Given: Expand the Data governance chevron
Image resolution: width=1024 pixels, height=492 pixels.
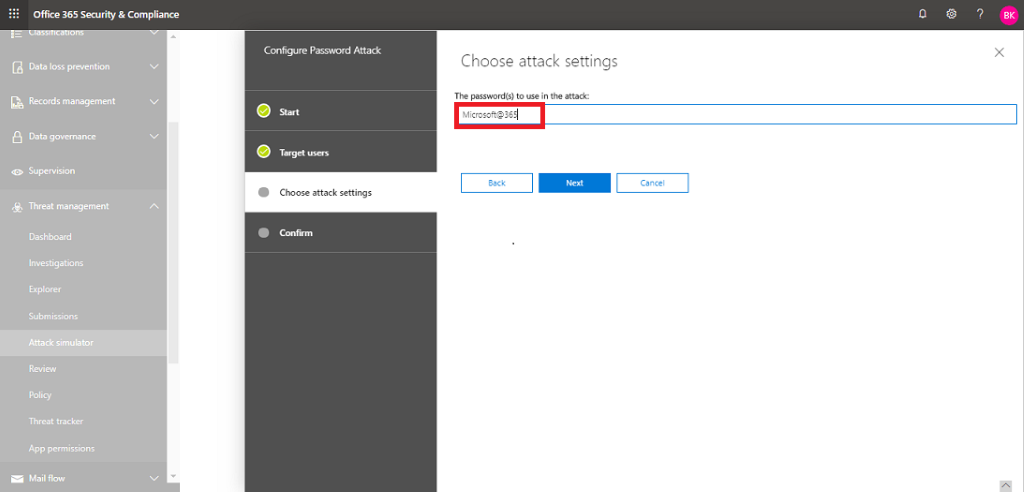Looking at the screenshot, I should [x=154, y=137].
